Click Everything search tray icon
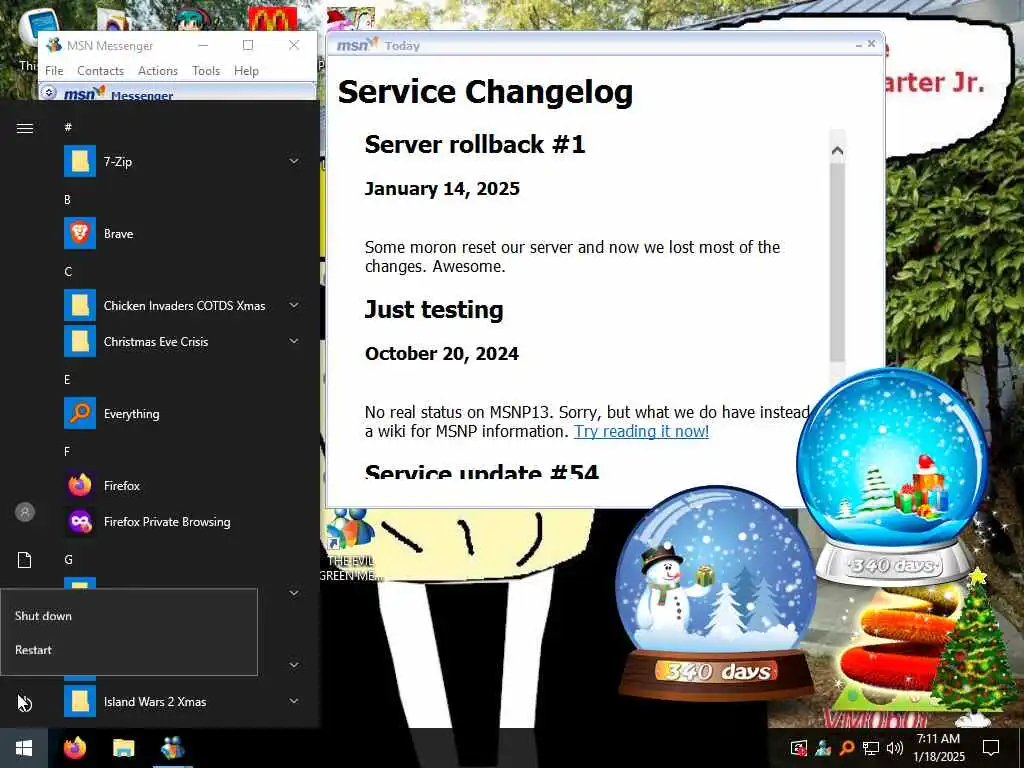The height and width of the screenshot is (768, 1024). (x=847, y=748)
